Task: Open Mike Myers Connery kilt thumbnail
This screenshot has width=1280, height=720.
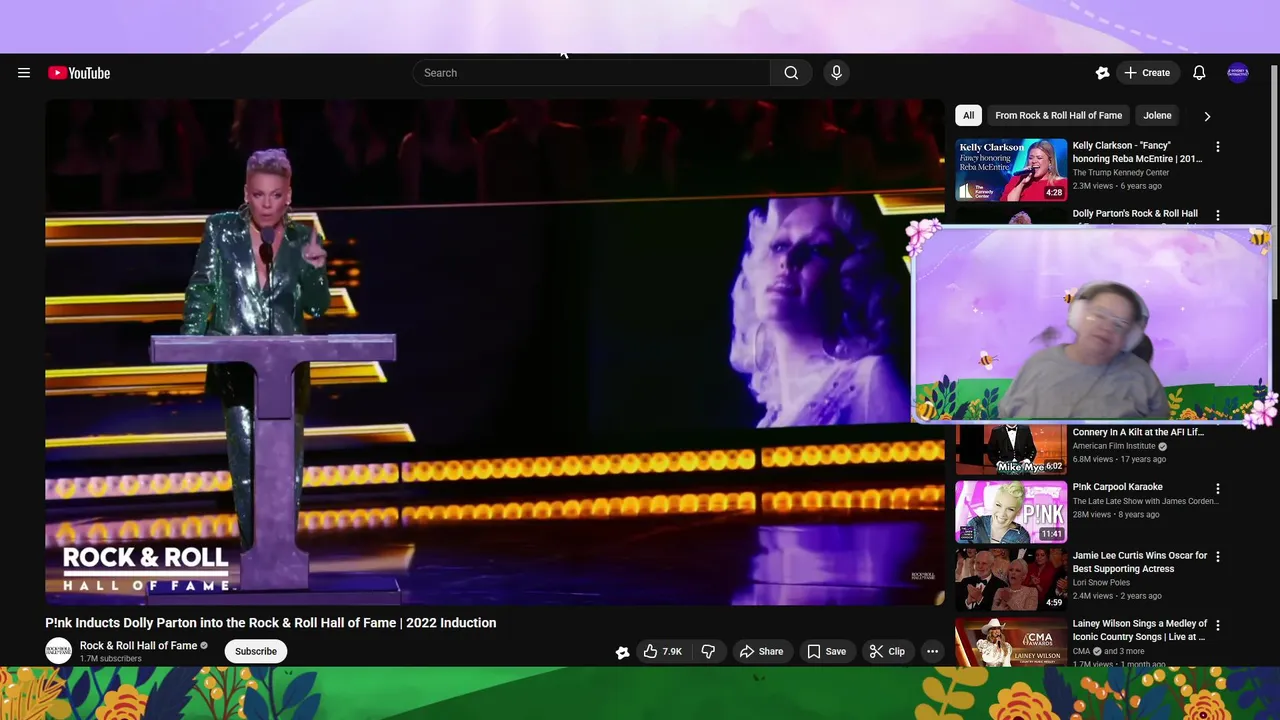Action: (x=1011, y=449)
